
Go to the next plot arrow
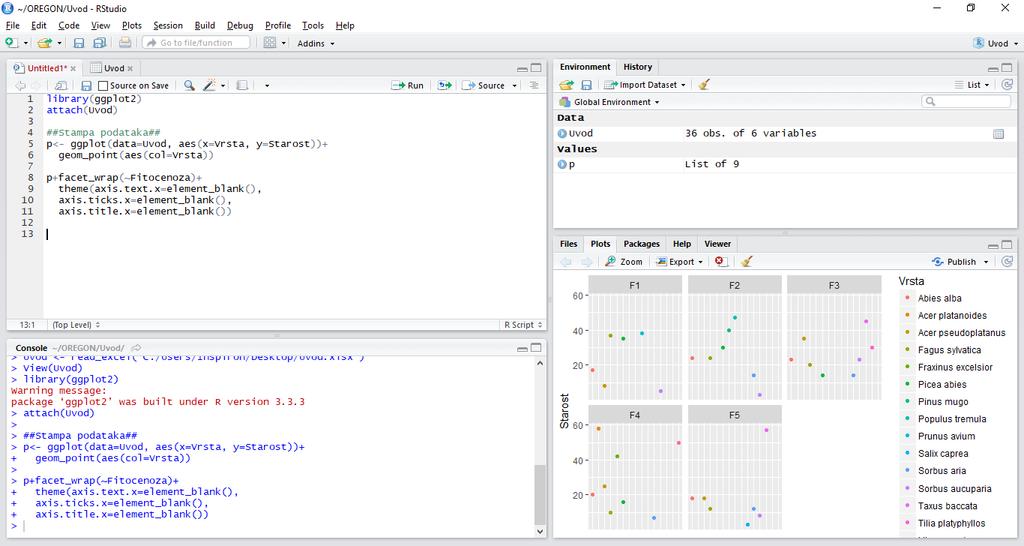[x=586, y=262]
